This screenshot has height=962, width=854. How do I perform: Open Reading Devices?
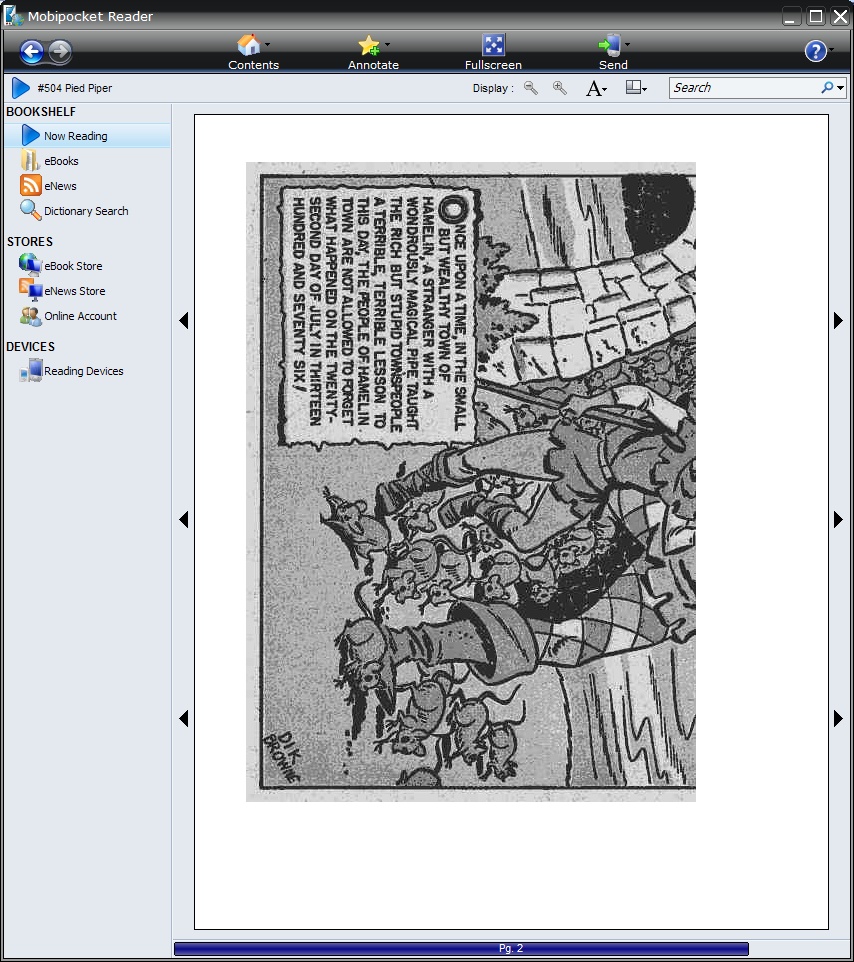(83, 371)
